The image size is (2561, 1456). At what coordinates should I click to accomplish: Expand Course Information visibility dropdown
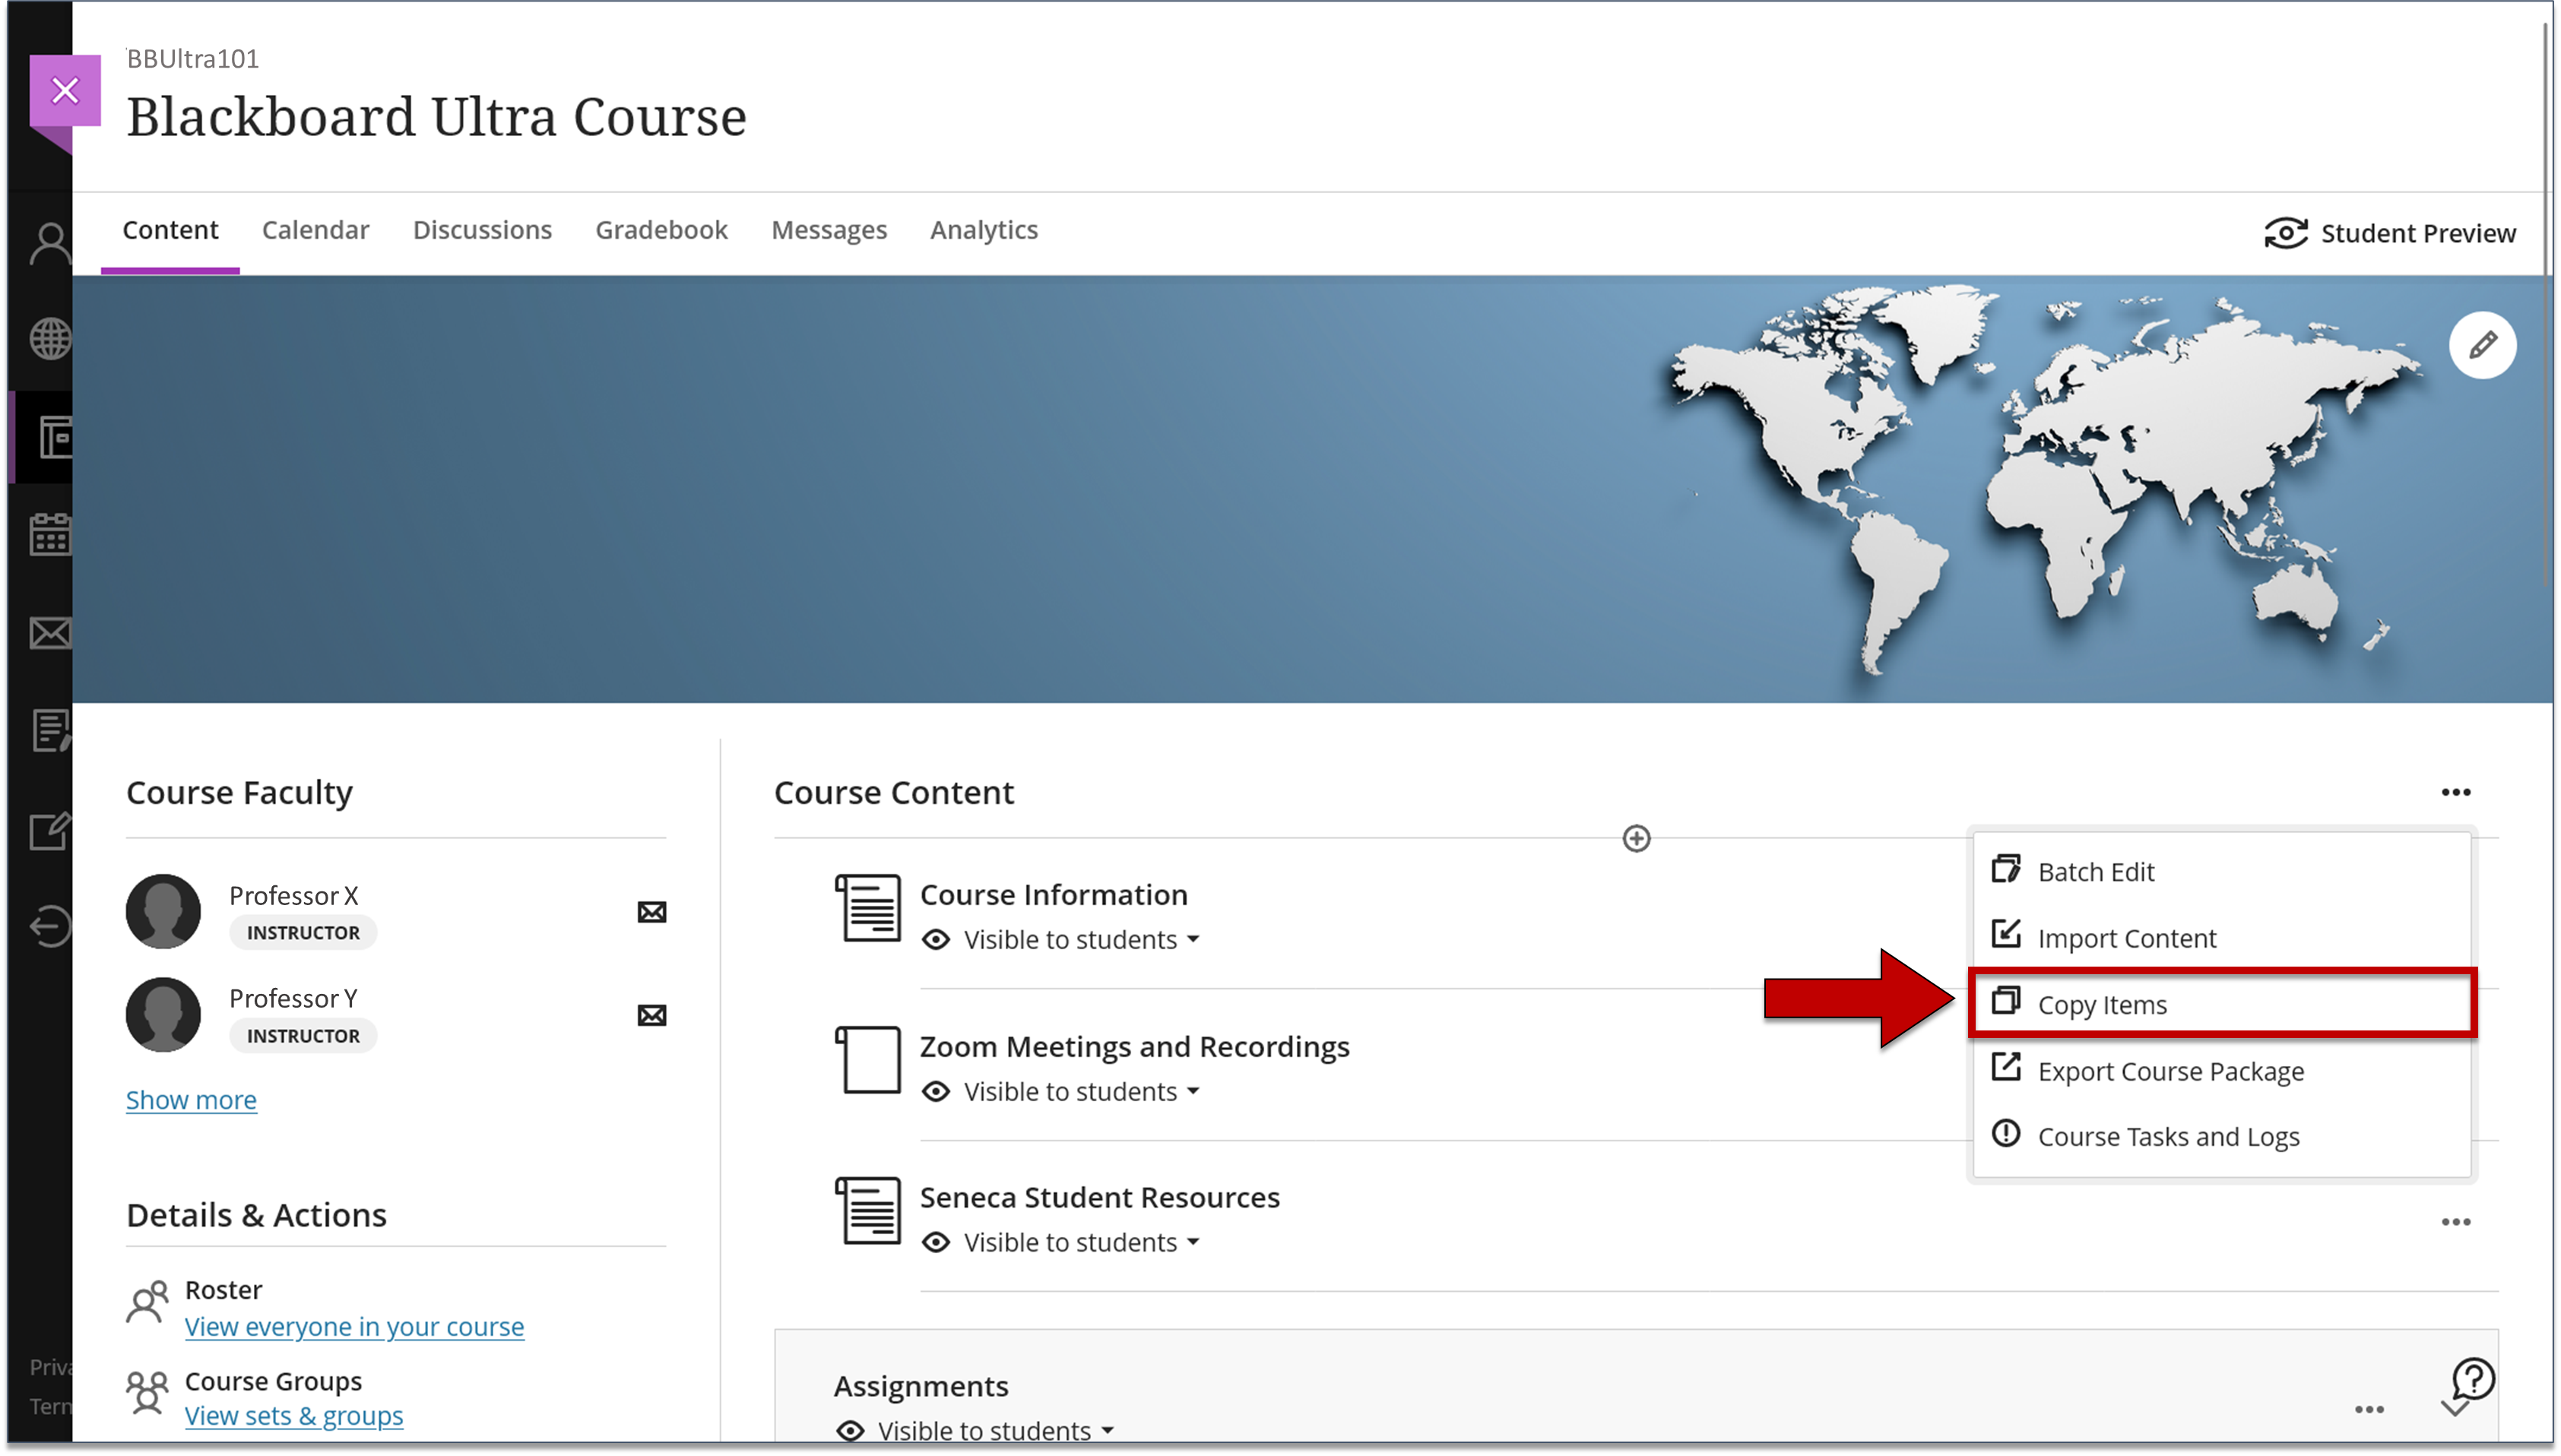[x=1193, y=940]
